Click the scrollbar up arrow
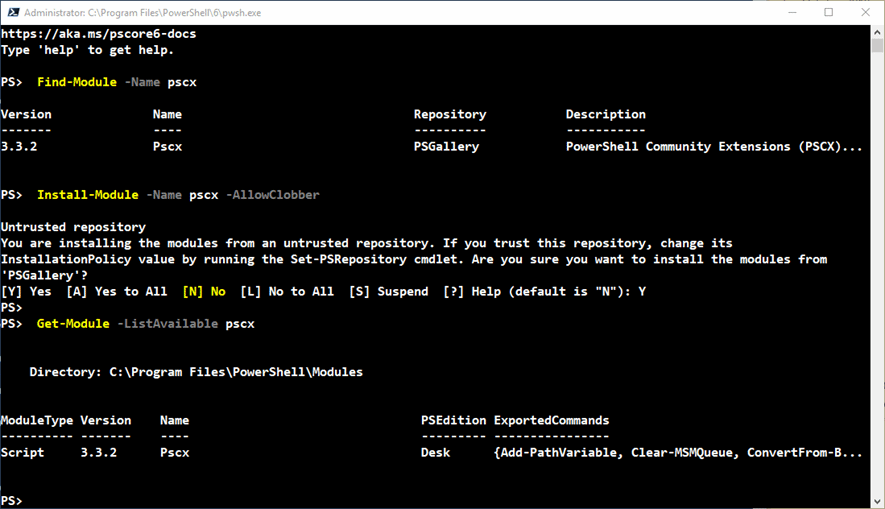This screenshot has height=509, width=885. coord(877,32)
